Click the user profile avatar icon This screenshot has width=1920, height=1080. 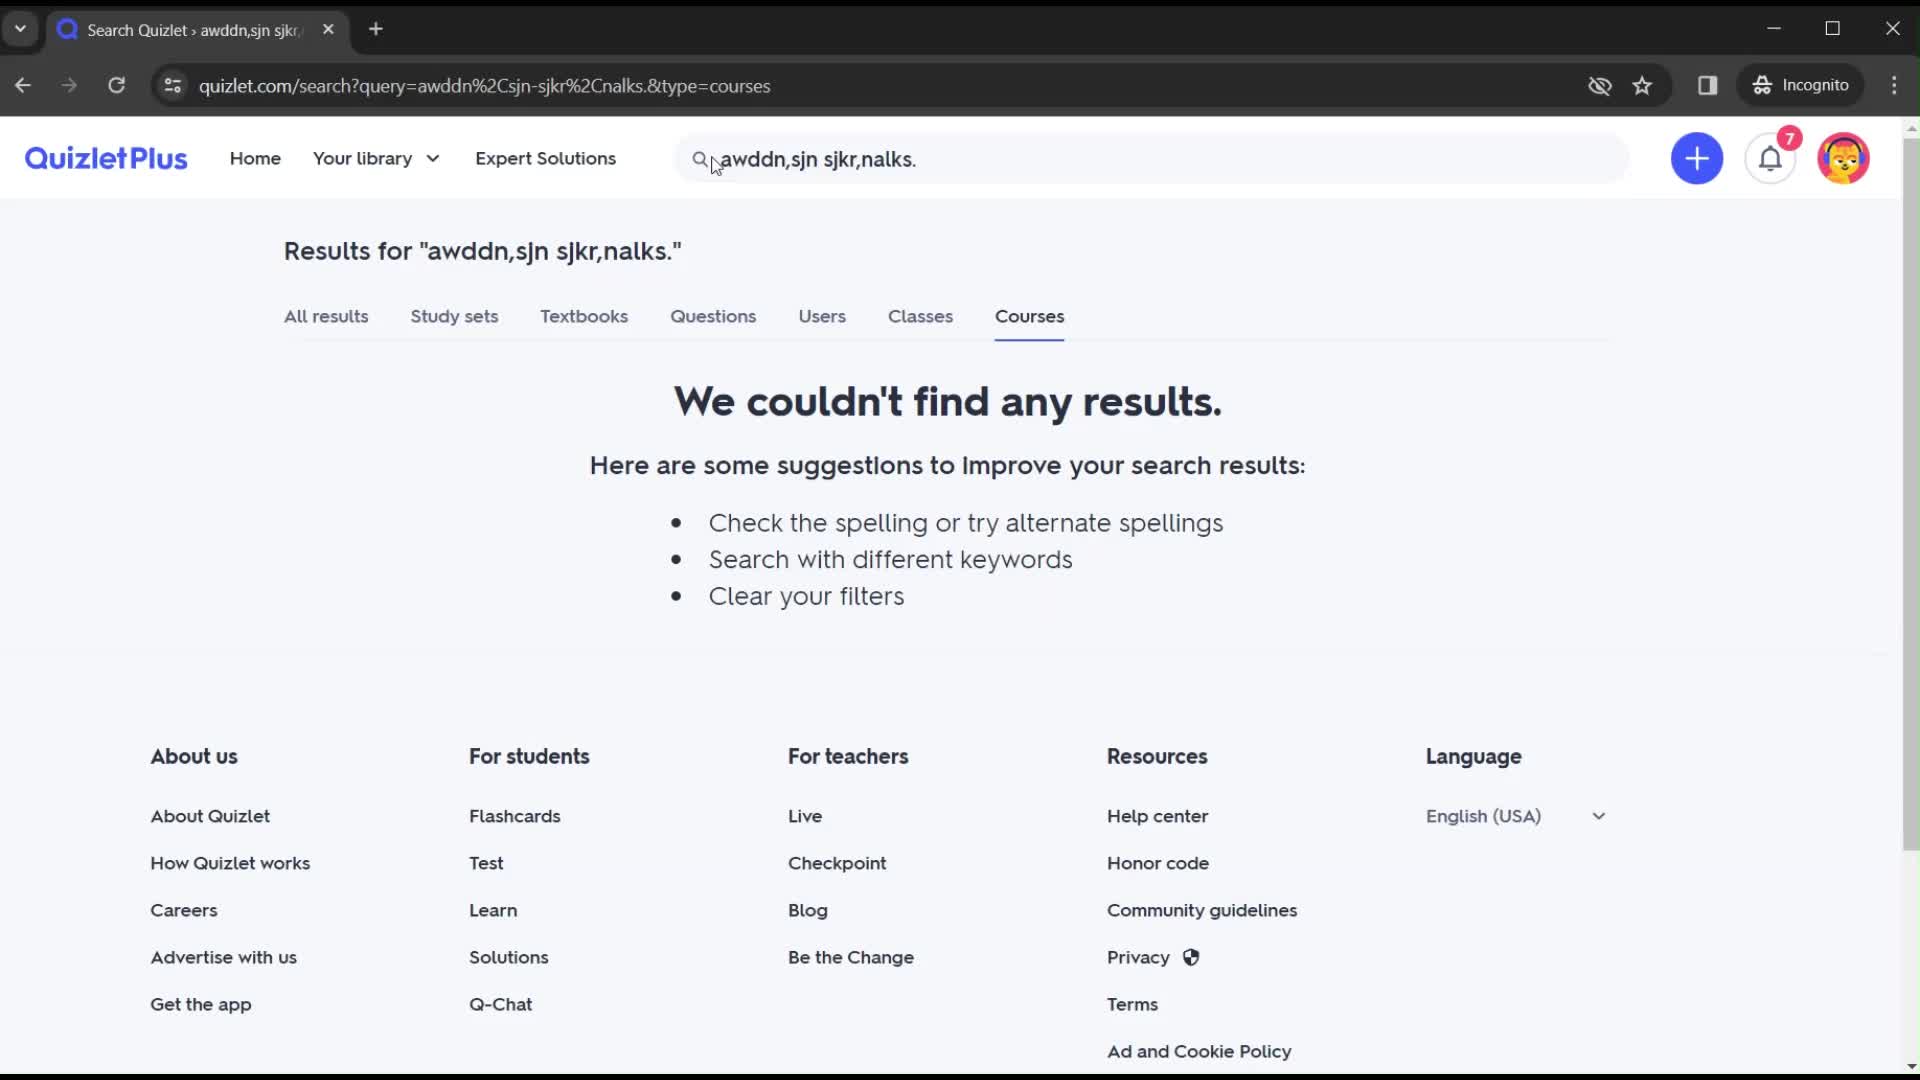click(x=1845, y=158)
